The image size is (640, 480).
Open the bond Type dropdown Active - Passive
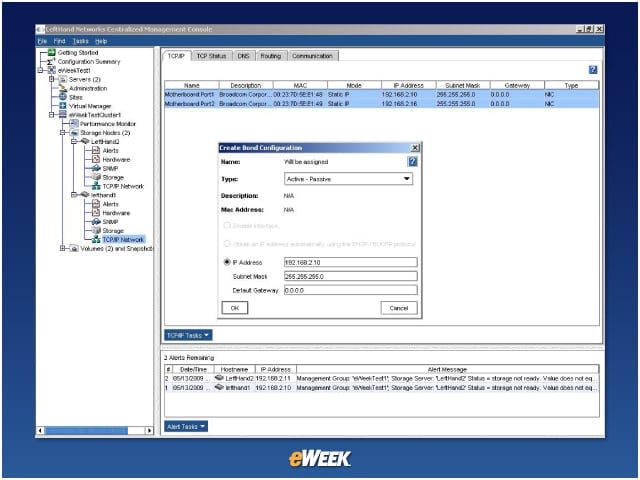click(x=348, y=179)
